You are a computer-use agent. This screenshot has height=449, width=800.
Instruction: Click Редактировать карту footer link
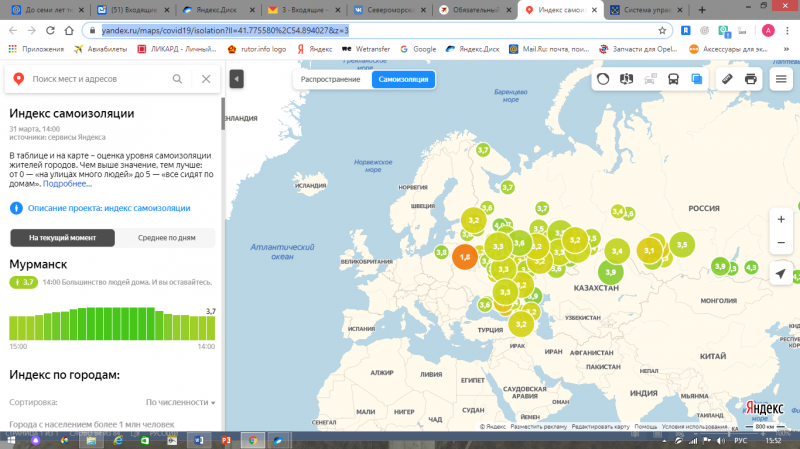(601, 427)
